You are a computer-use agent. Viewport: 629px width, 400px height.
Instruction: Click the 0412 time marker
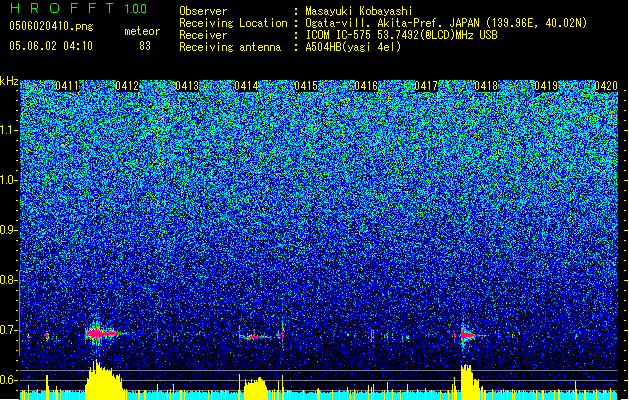pos(127,86)
